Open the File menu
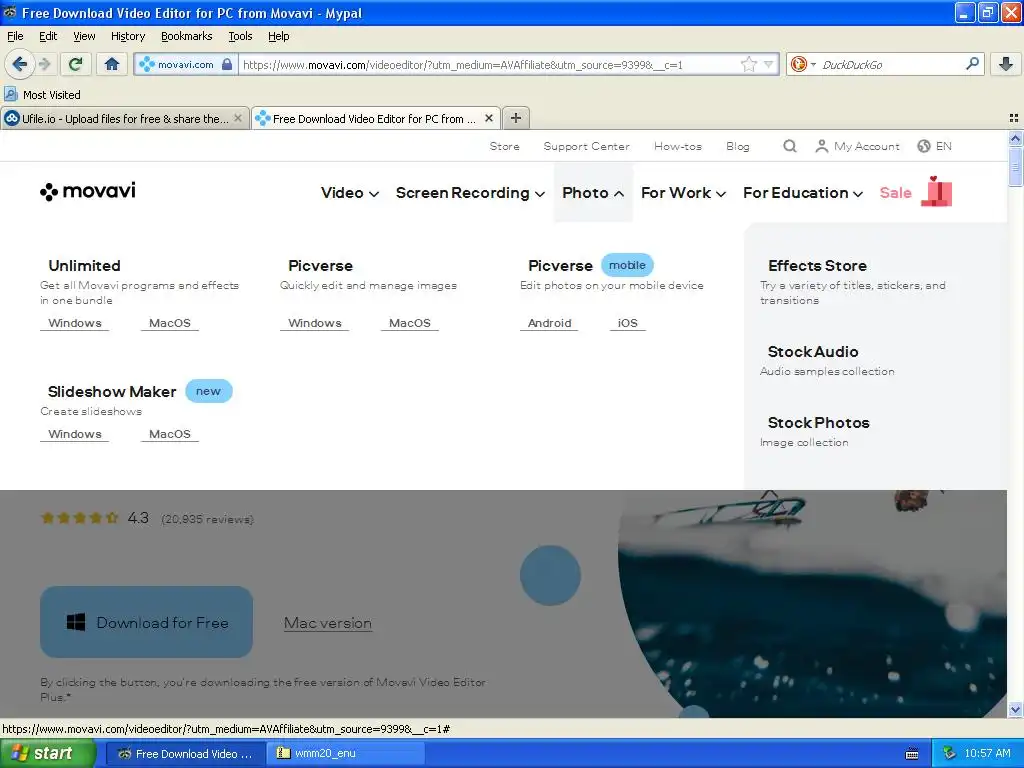This screenshot has width=1024, height=768. click(15, 36)
